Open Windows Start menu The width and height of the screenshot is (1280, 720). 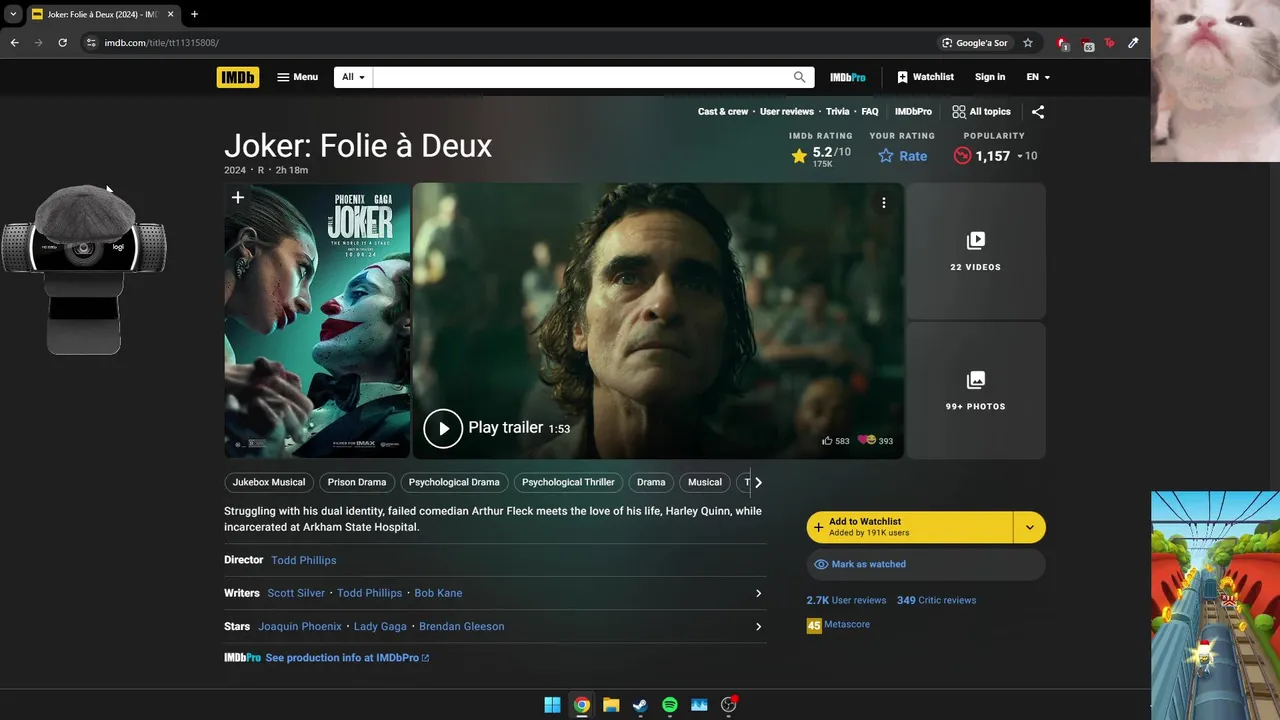[552, 705]
